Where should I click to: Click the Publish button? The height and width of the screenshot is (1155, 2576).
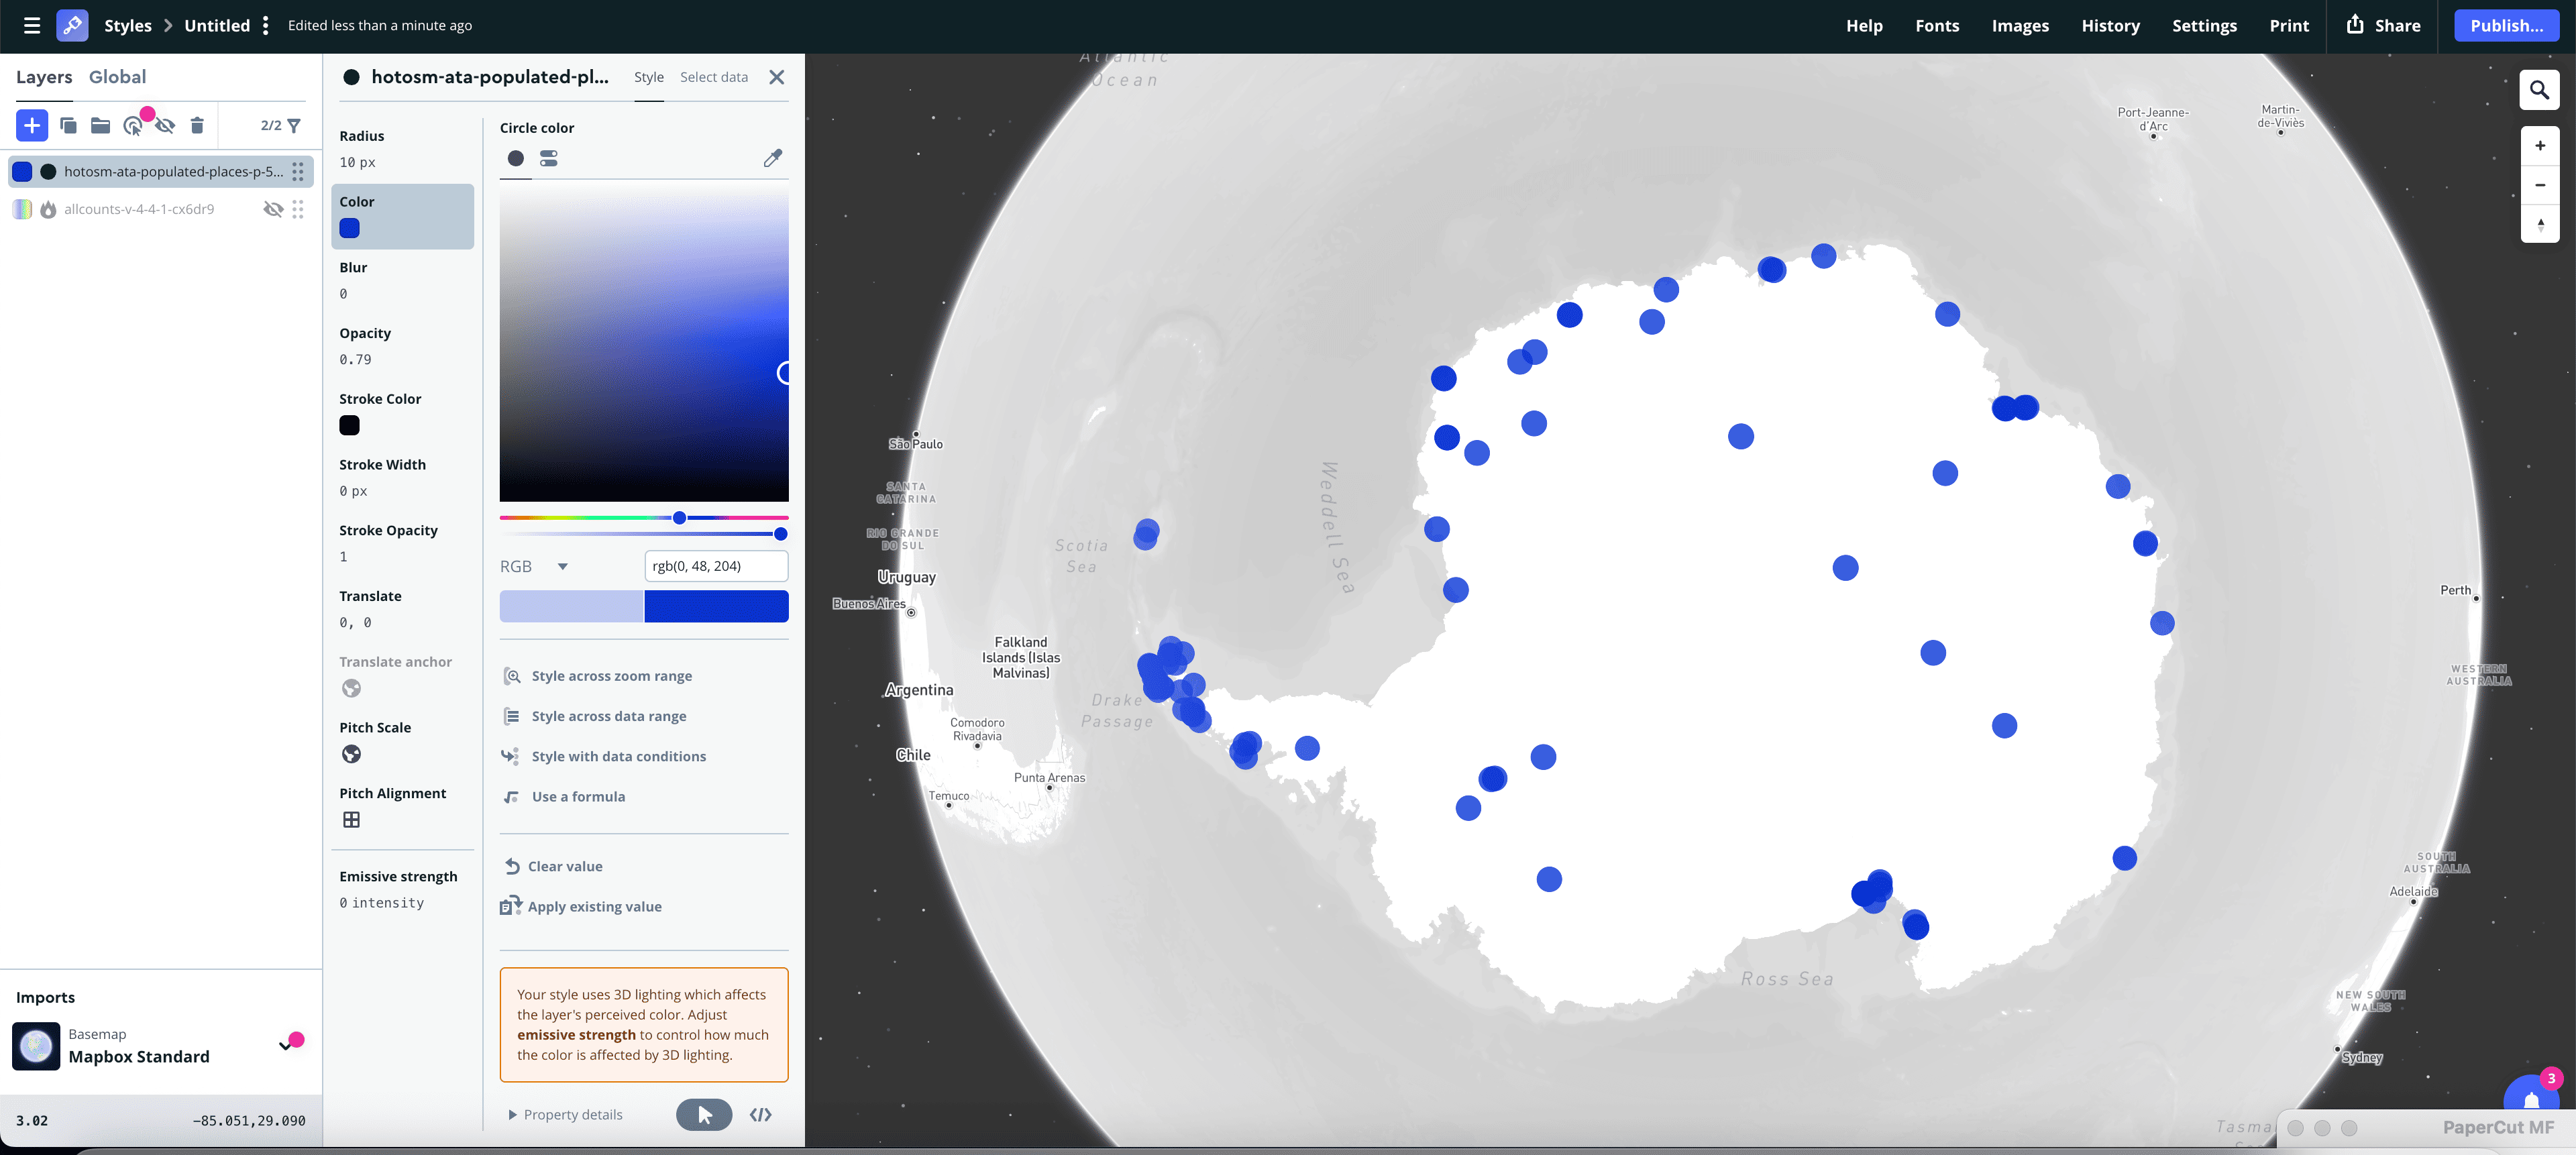[x=2506, y=25]
